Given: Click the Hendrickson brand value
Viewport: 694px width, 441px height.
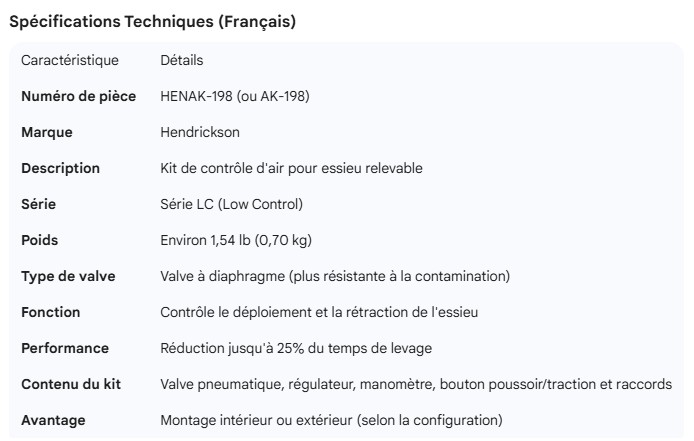Looking at the screenshot, I should 200,133.
